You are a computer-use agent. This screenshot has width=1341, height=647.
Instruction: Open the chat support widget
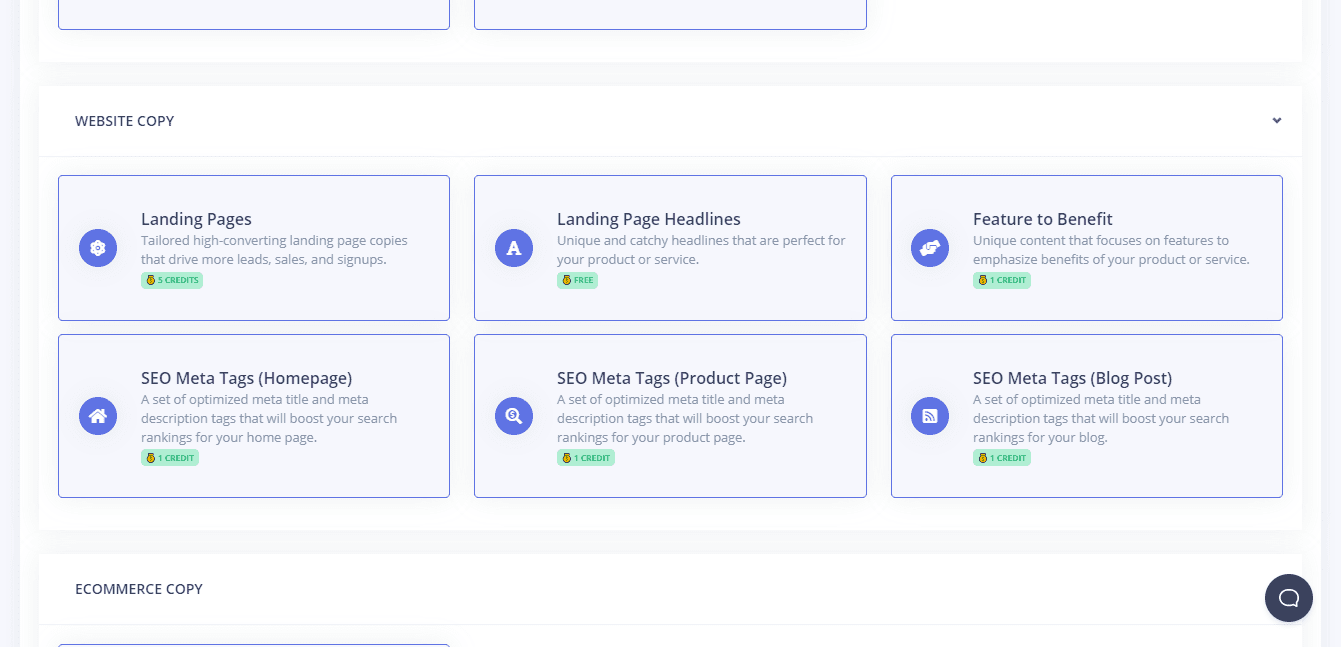[1289, 598]
